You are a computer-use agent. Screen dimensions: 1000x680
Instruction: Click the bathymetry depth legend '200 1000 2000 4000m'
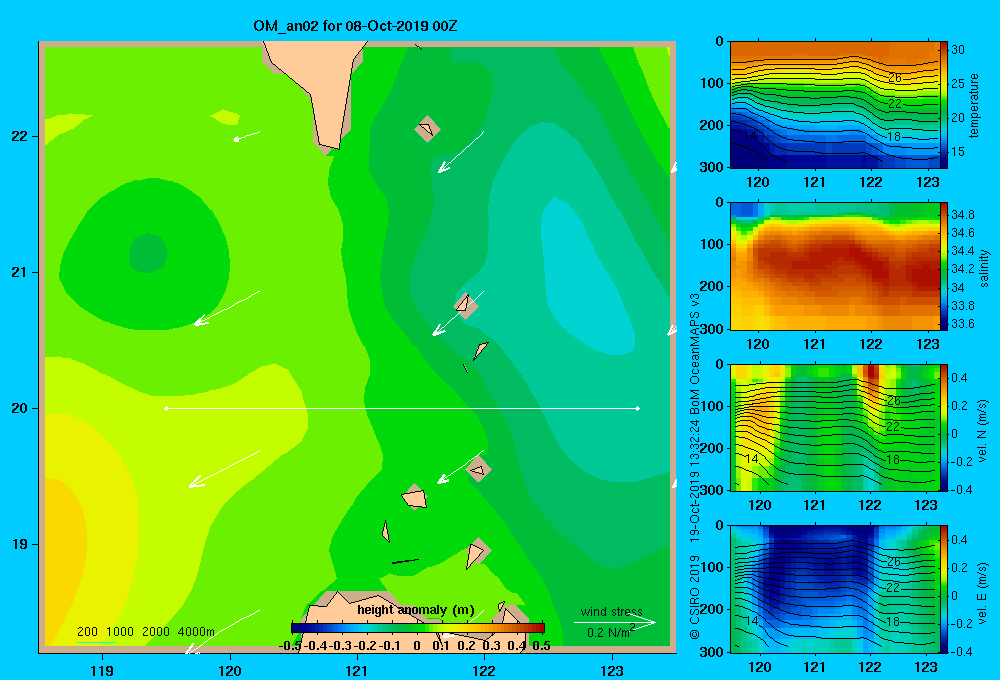click(x=146, y=632)
